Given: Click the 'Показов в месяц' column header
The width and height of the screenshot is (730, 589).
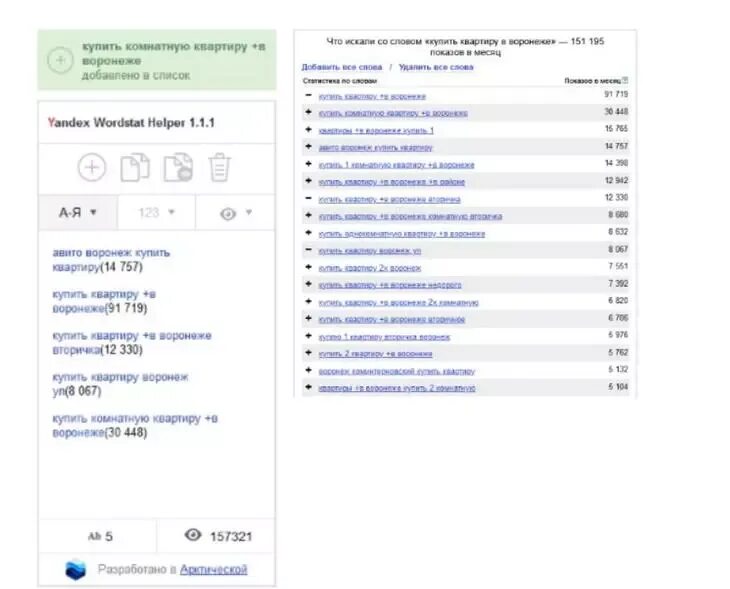Looking at the screenshot, I should click(593, 81).
